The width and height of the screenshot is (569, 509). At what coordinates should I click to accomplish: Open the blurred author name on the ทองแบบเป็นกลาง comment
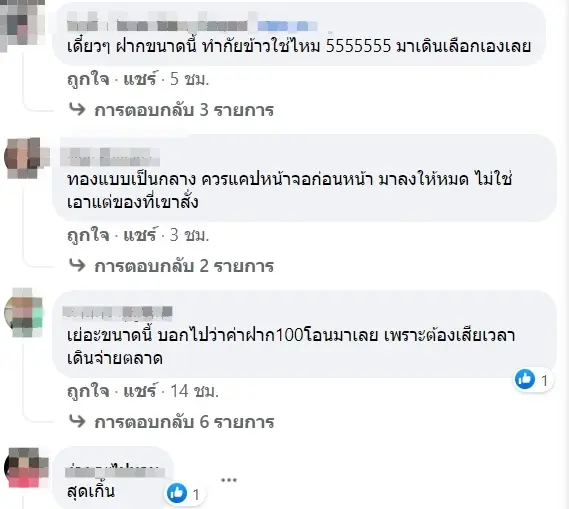(110, 157)
